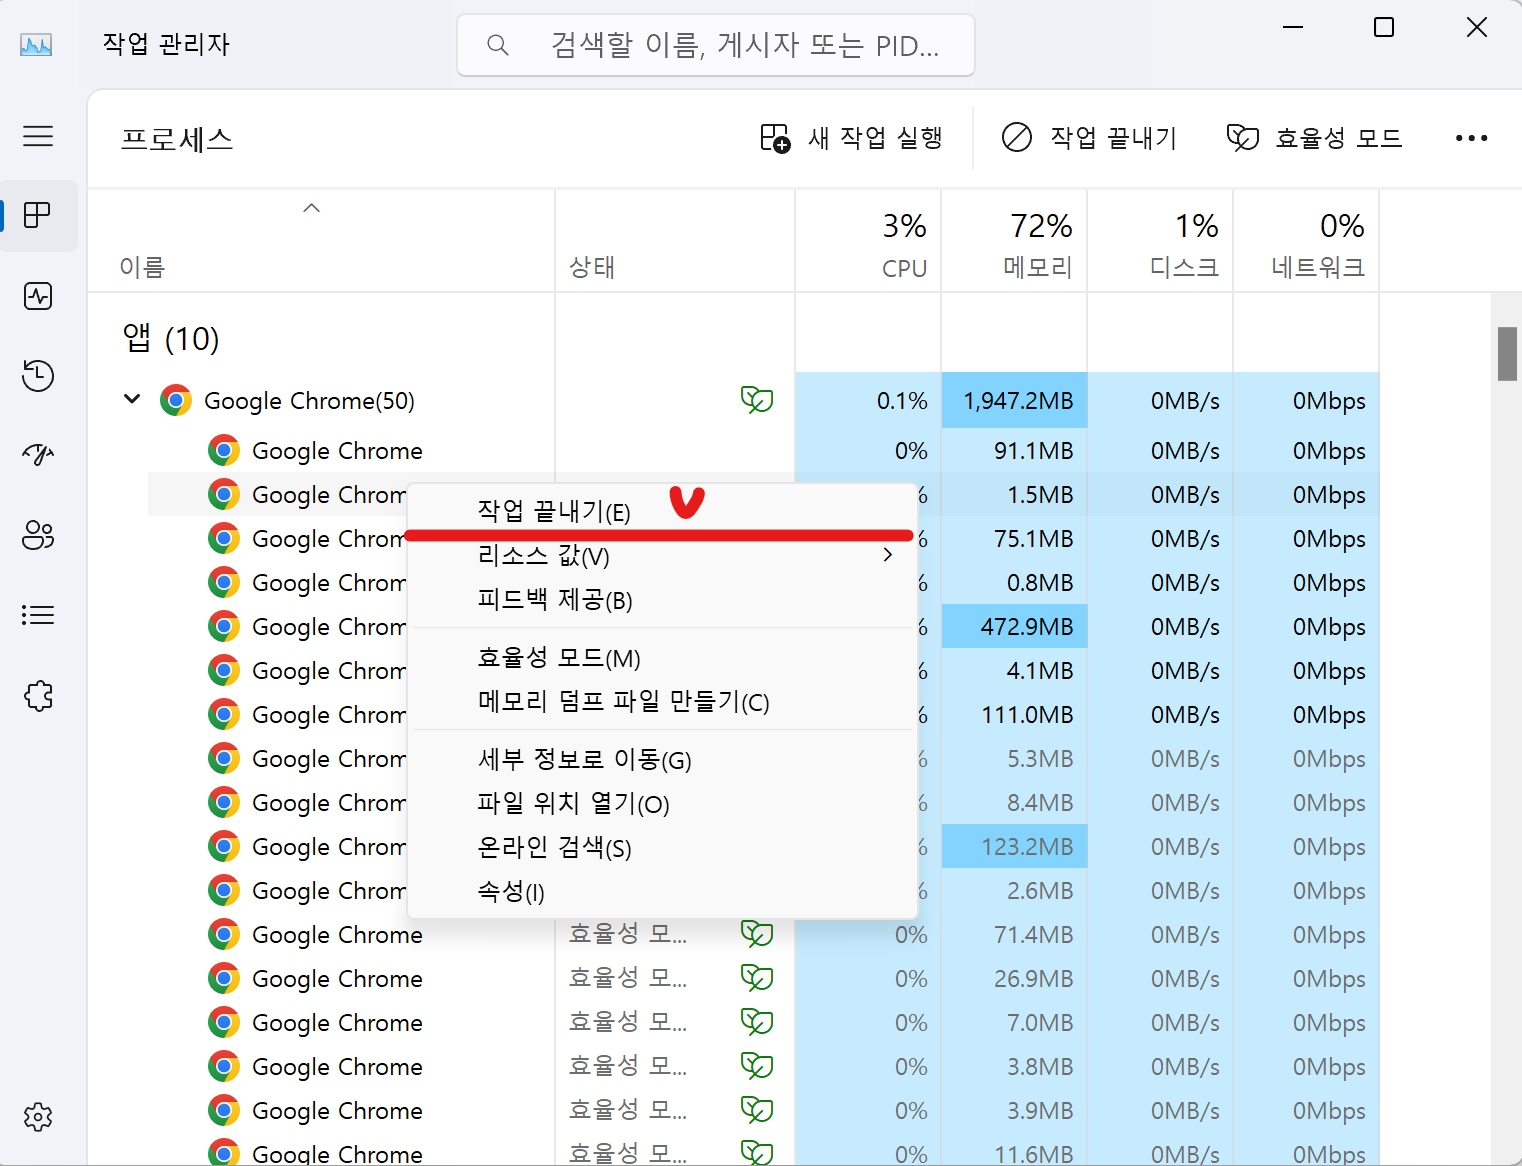Choose 세부 정보로 이동(G)

(663, 760)
